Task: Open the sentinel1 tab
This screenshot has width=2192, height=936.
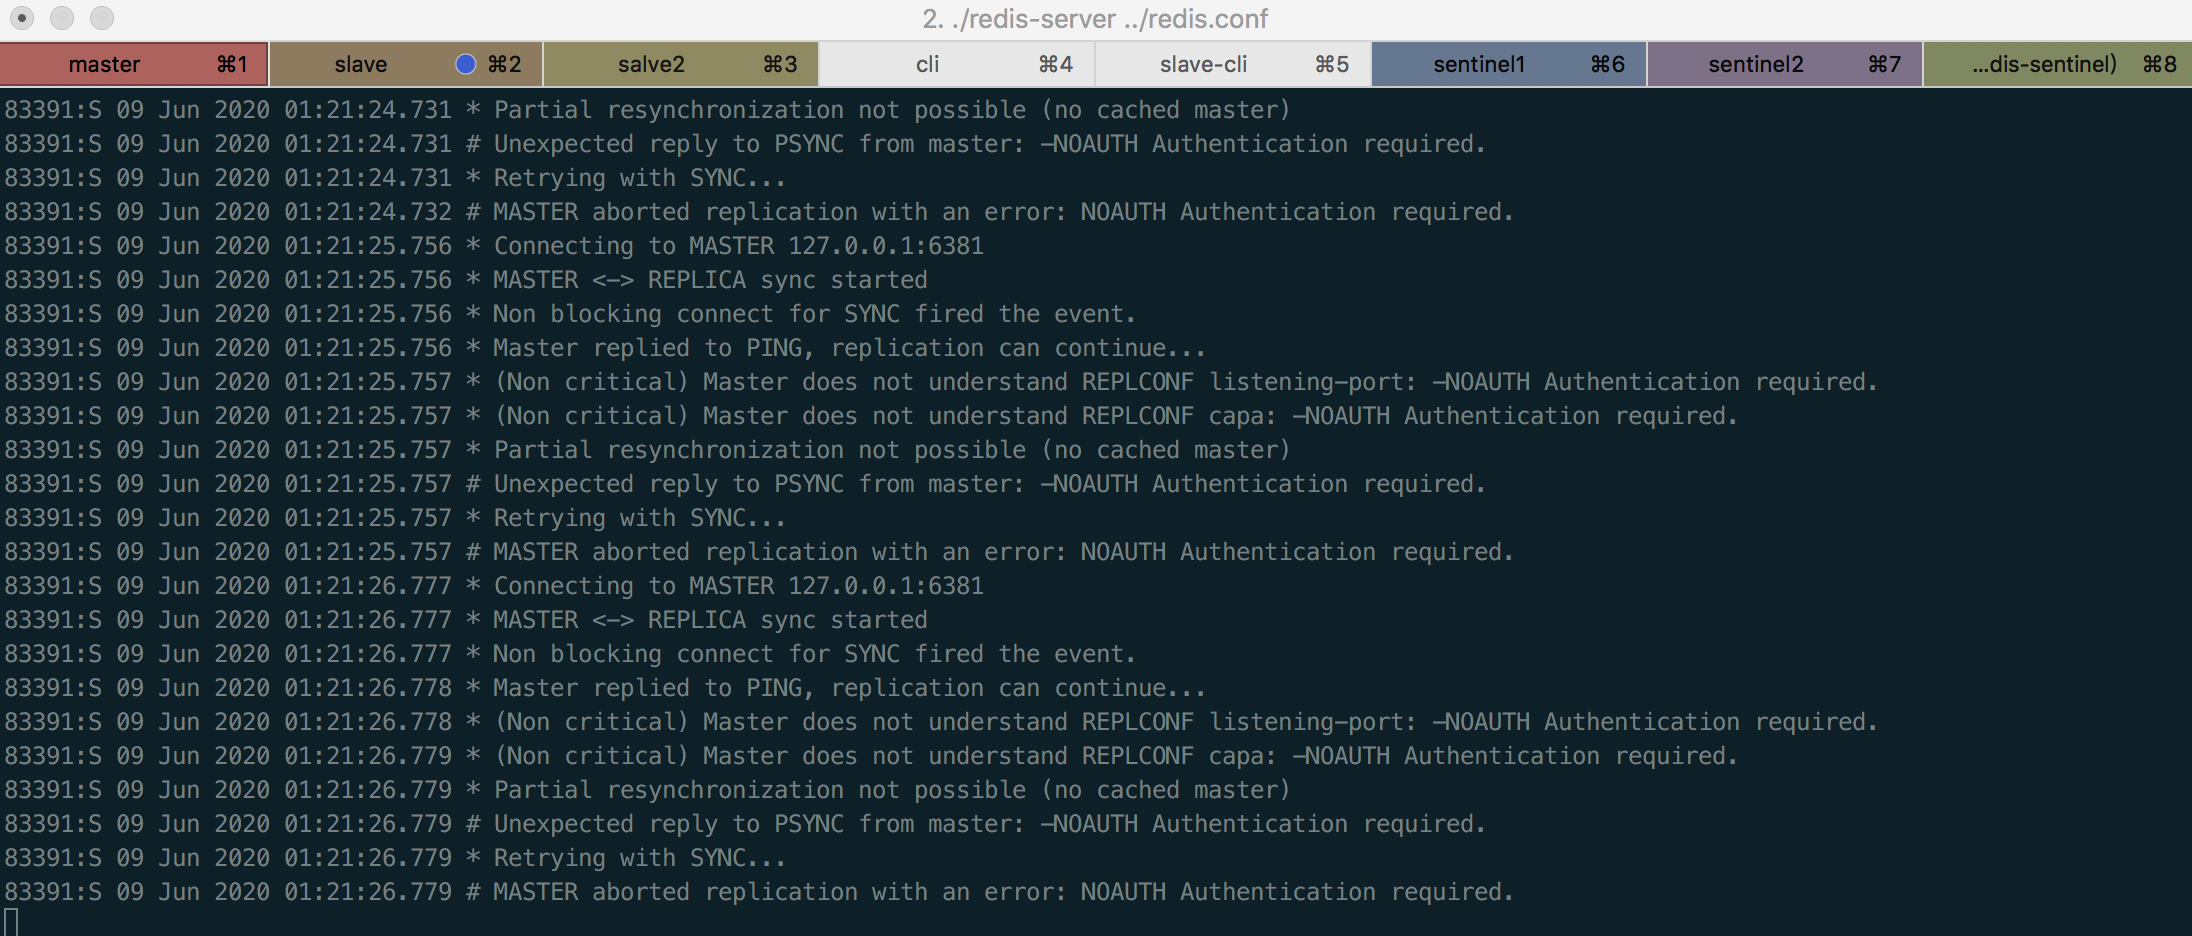Action: pyautogui.click(x=1509, y=64)
